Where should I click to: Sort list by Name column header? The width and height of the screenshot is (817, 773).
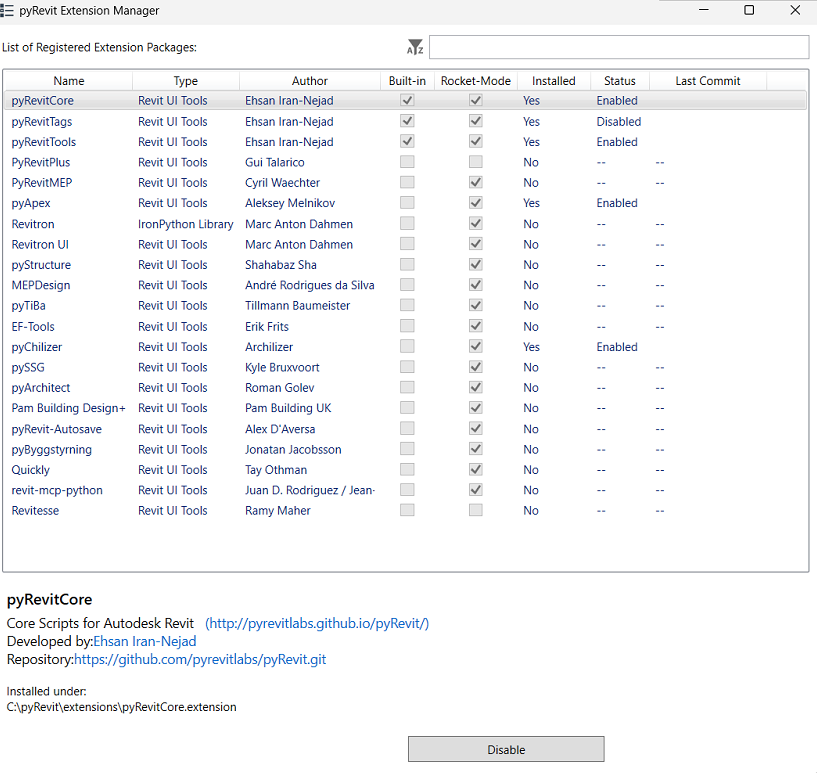pos(69,81)
